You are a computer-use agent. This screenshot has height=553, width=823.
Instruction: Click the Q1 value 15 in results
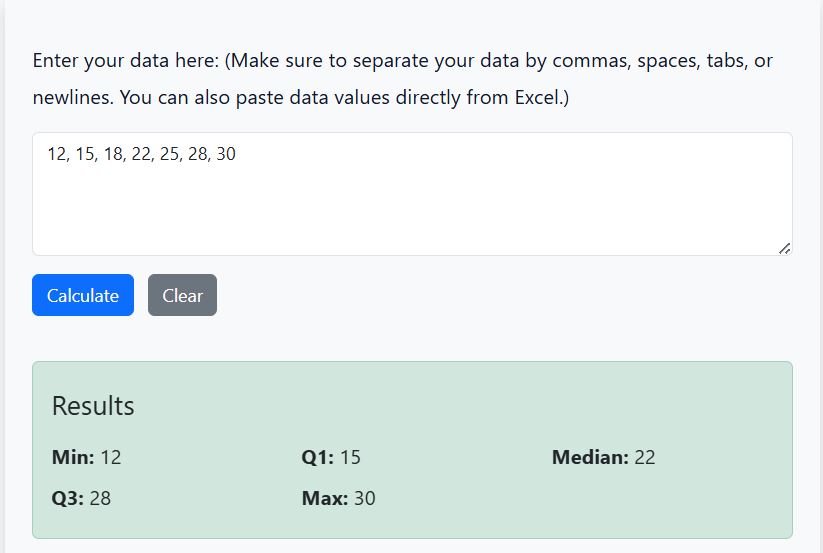pos(350,457)
